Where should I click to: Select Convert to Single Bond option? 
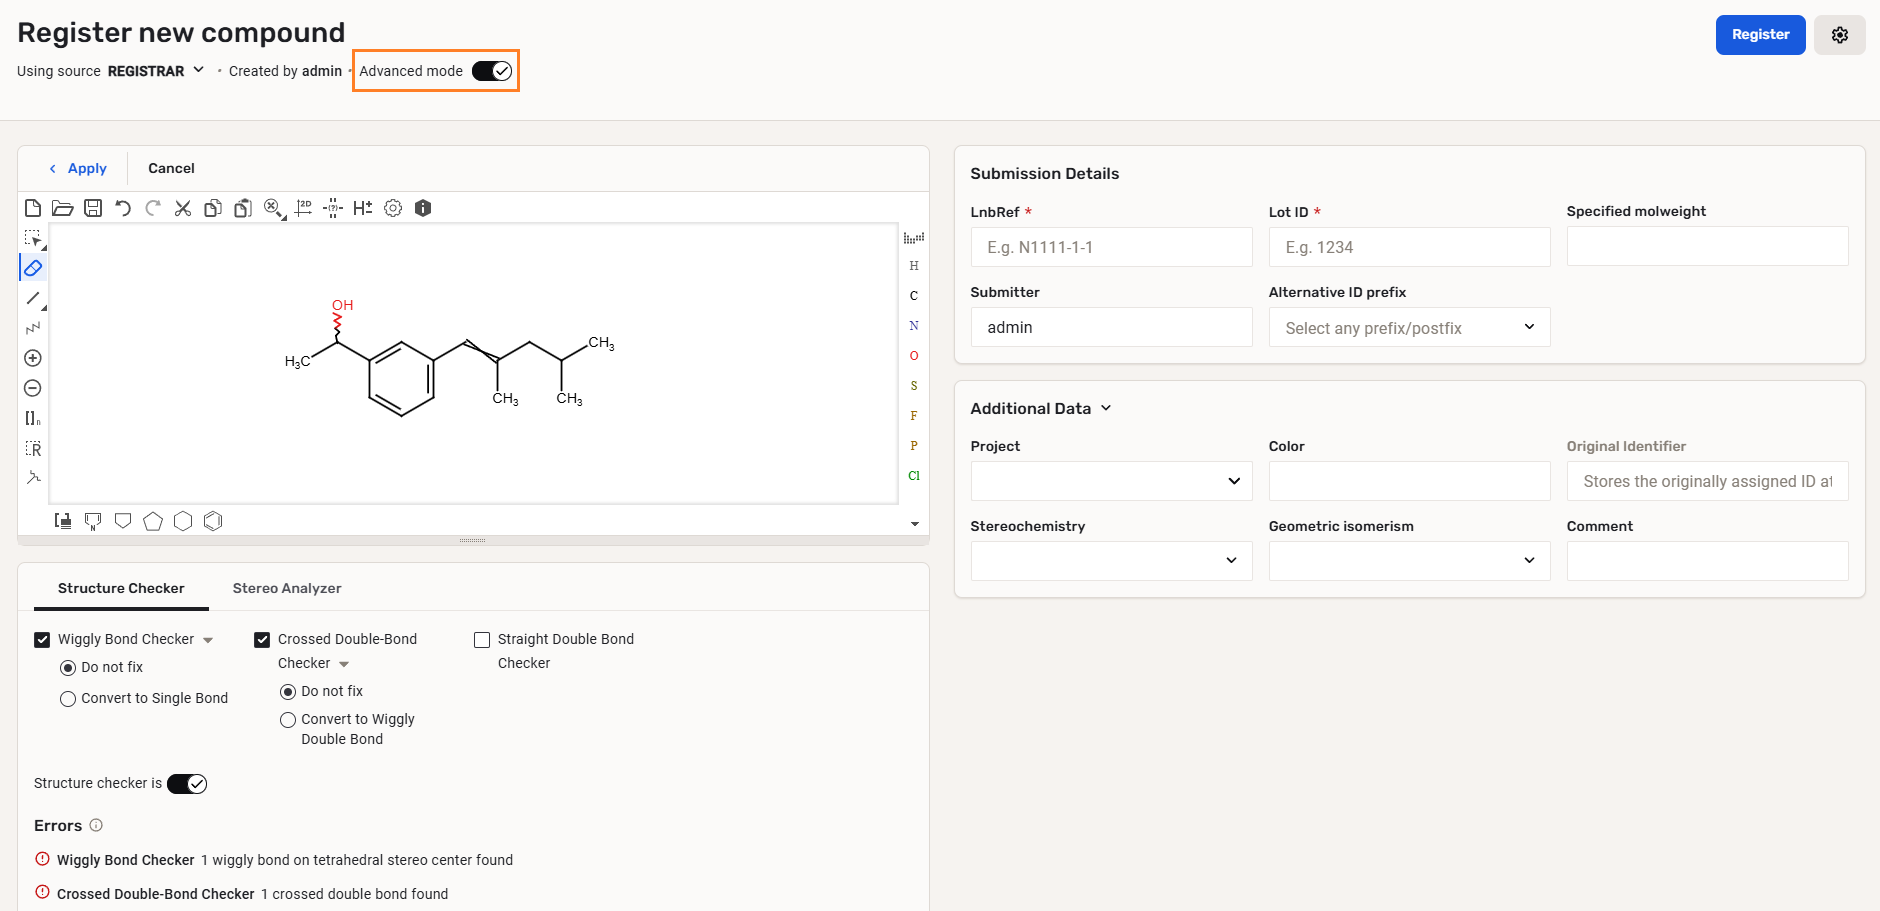[68, 699]
